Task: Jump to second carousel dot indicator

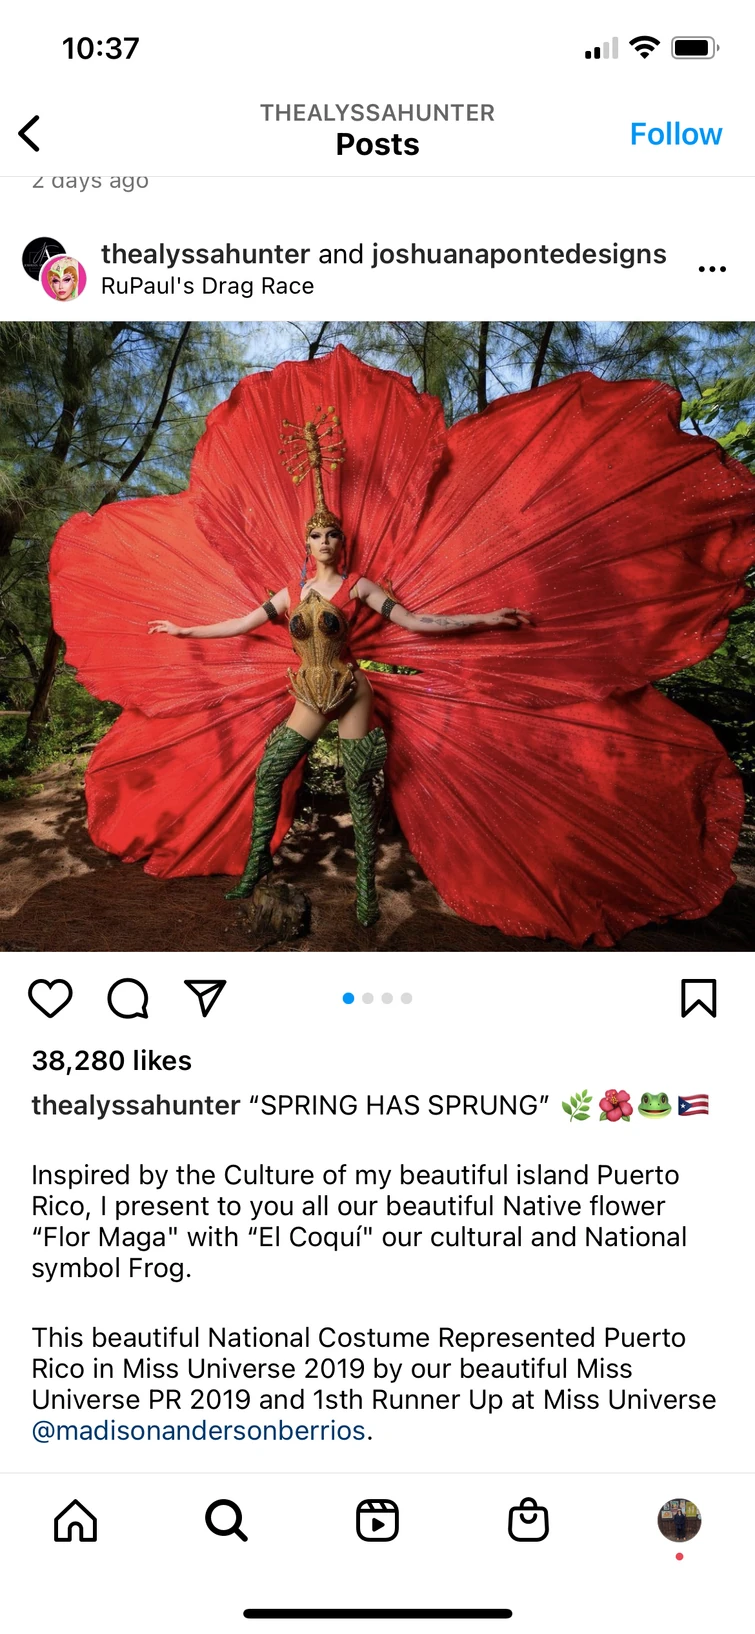Action: [x=368, y=998]
